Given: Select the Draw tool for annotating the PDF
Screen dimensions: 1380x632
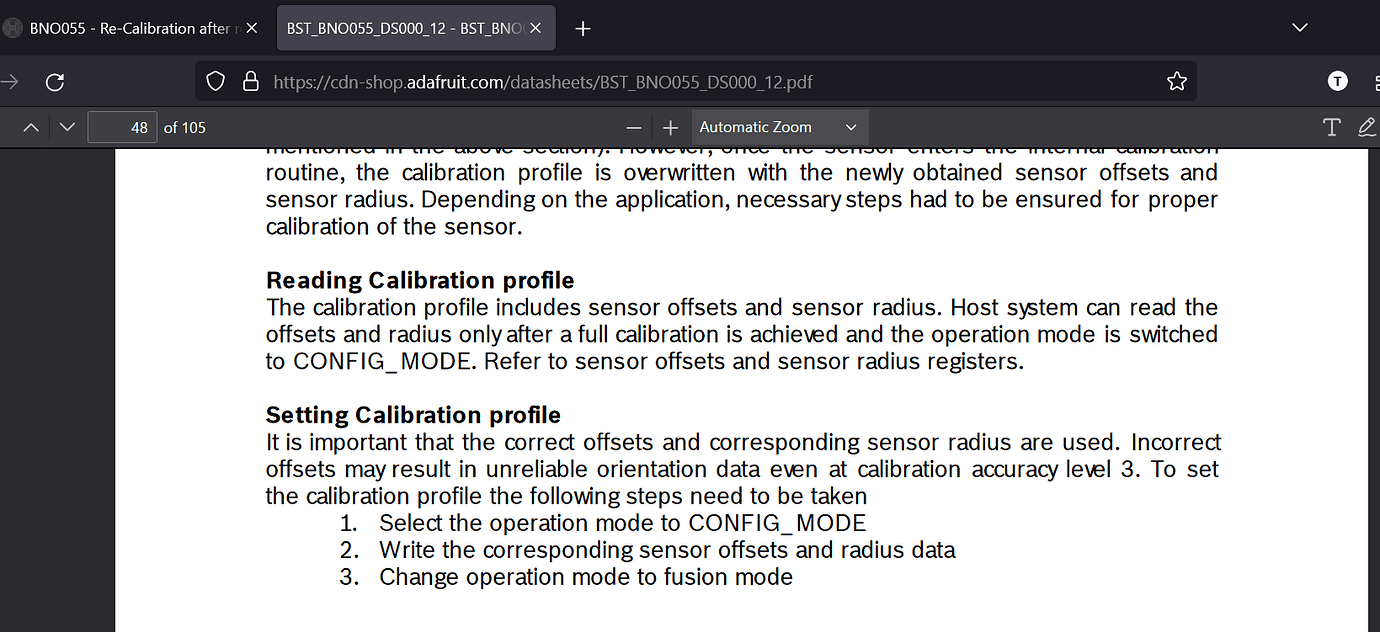Looking at the screenshot, I should coord(1366,127).
